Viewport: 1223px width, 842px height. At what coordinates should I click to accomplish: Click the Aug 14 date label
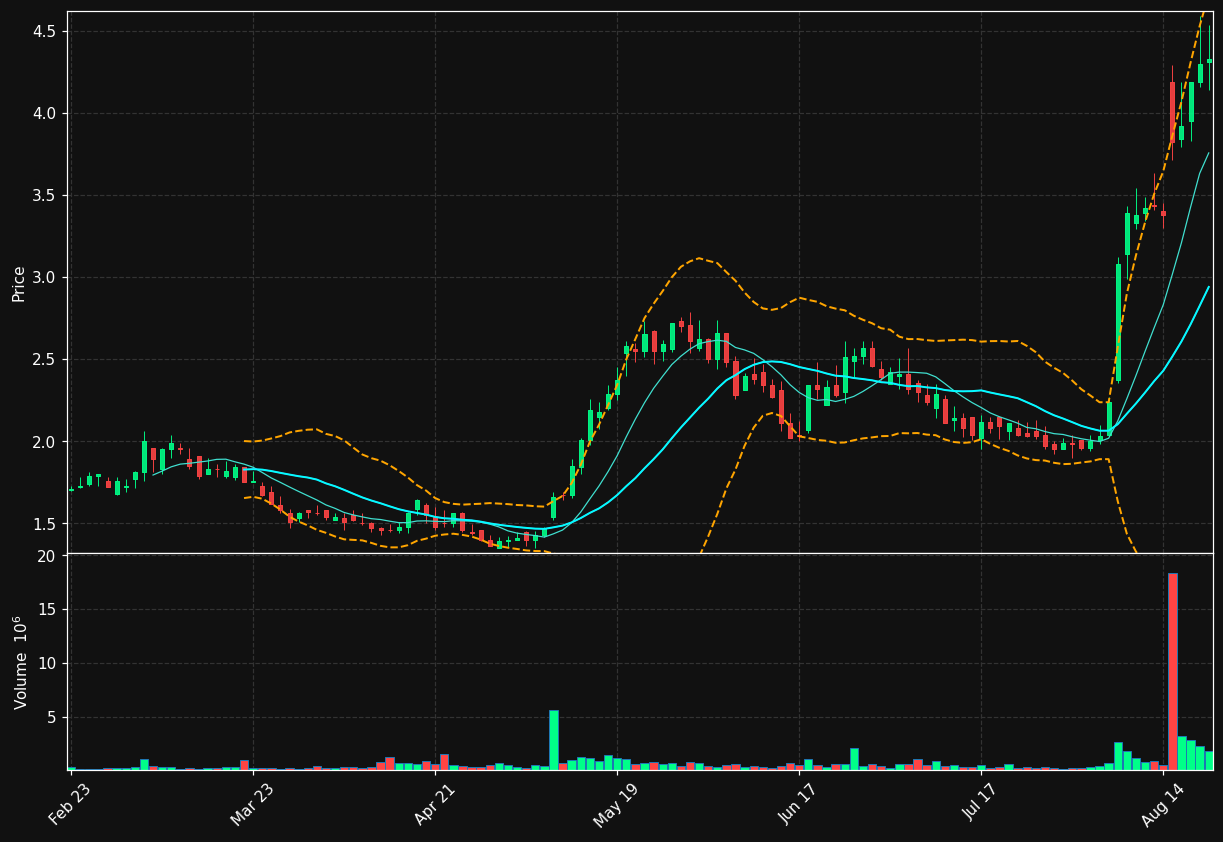click(x=1161, y=804)
